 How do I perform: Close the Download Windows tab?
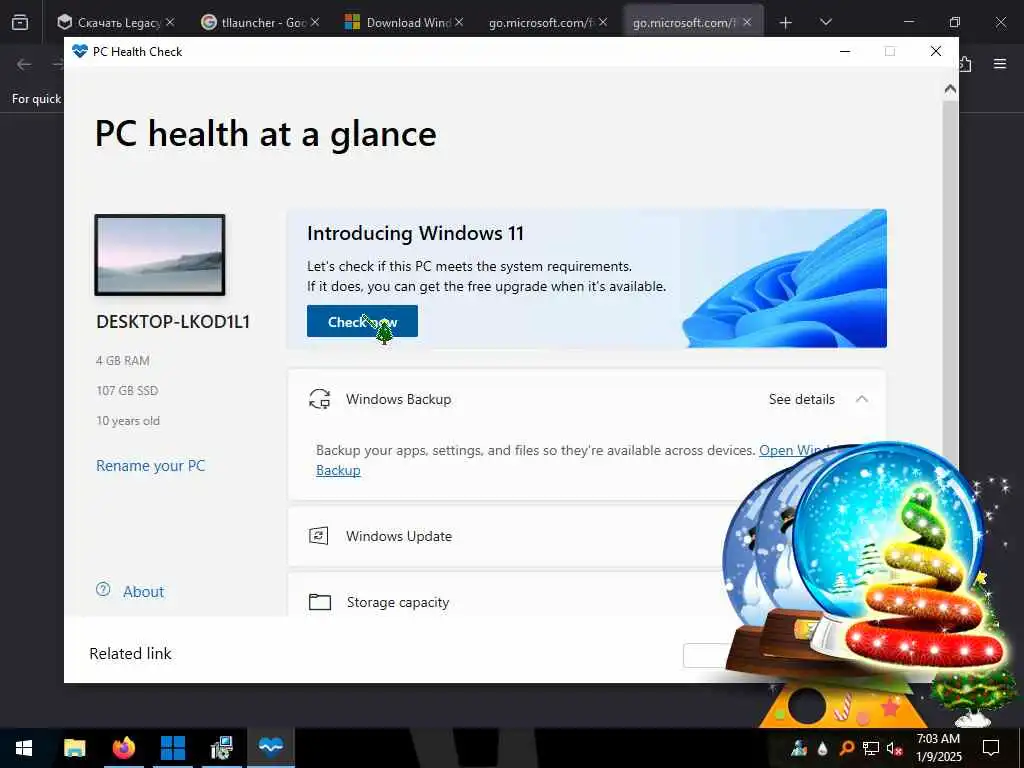pyautogui.click(x=459, y=22)
